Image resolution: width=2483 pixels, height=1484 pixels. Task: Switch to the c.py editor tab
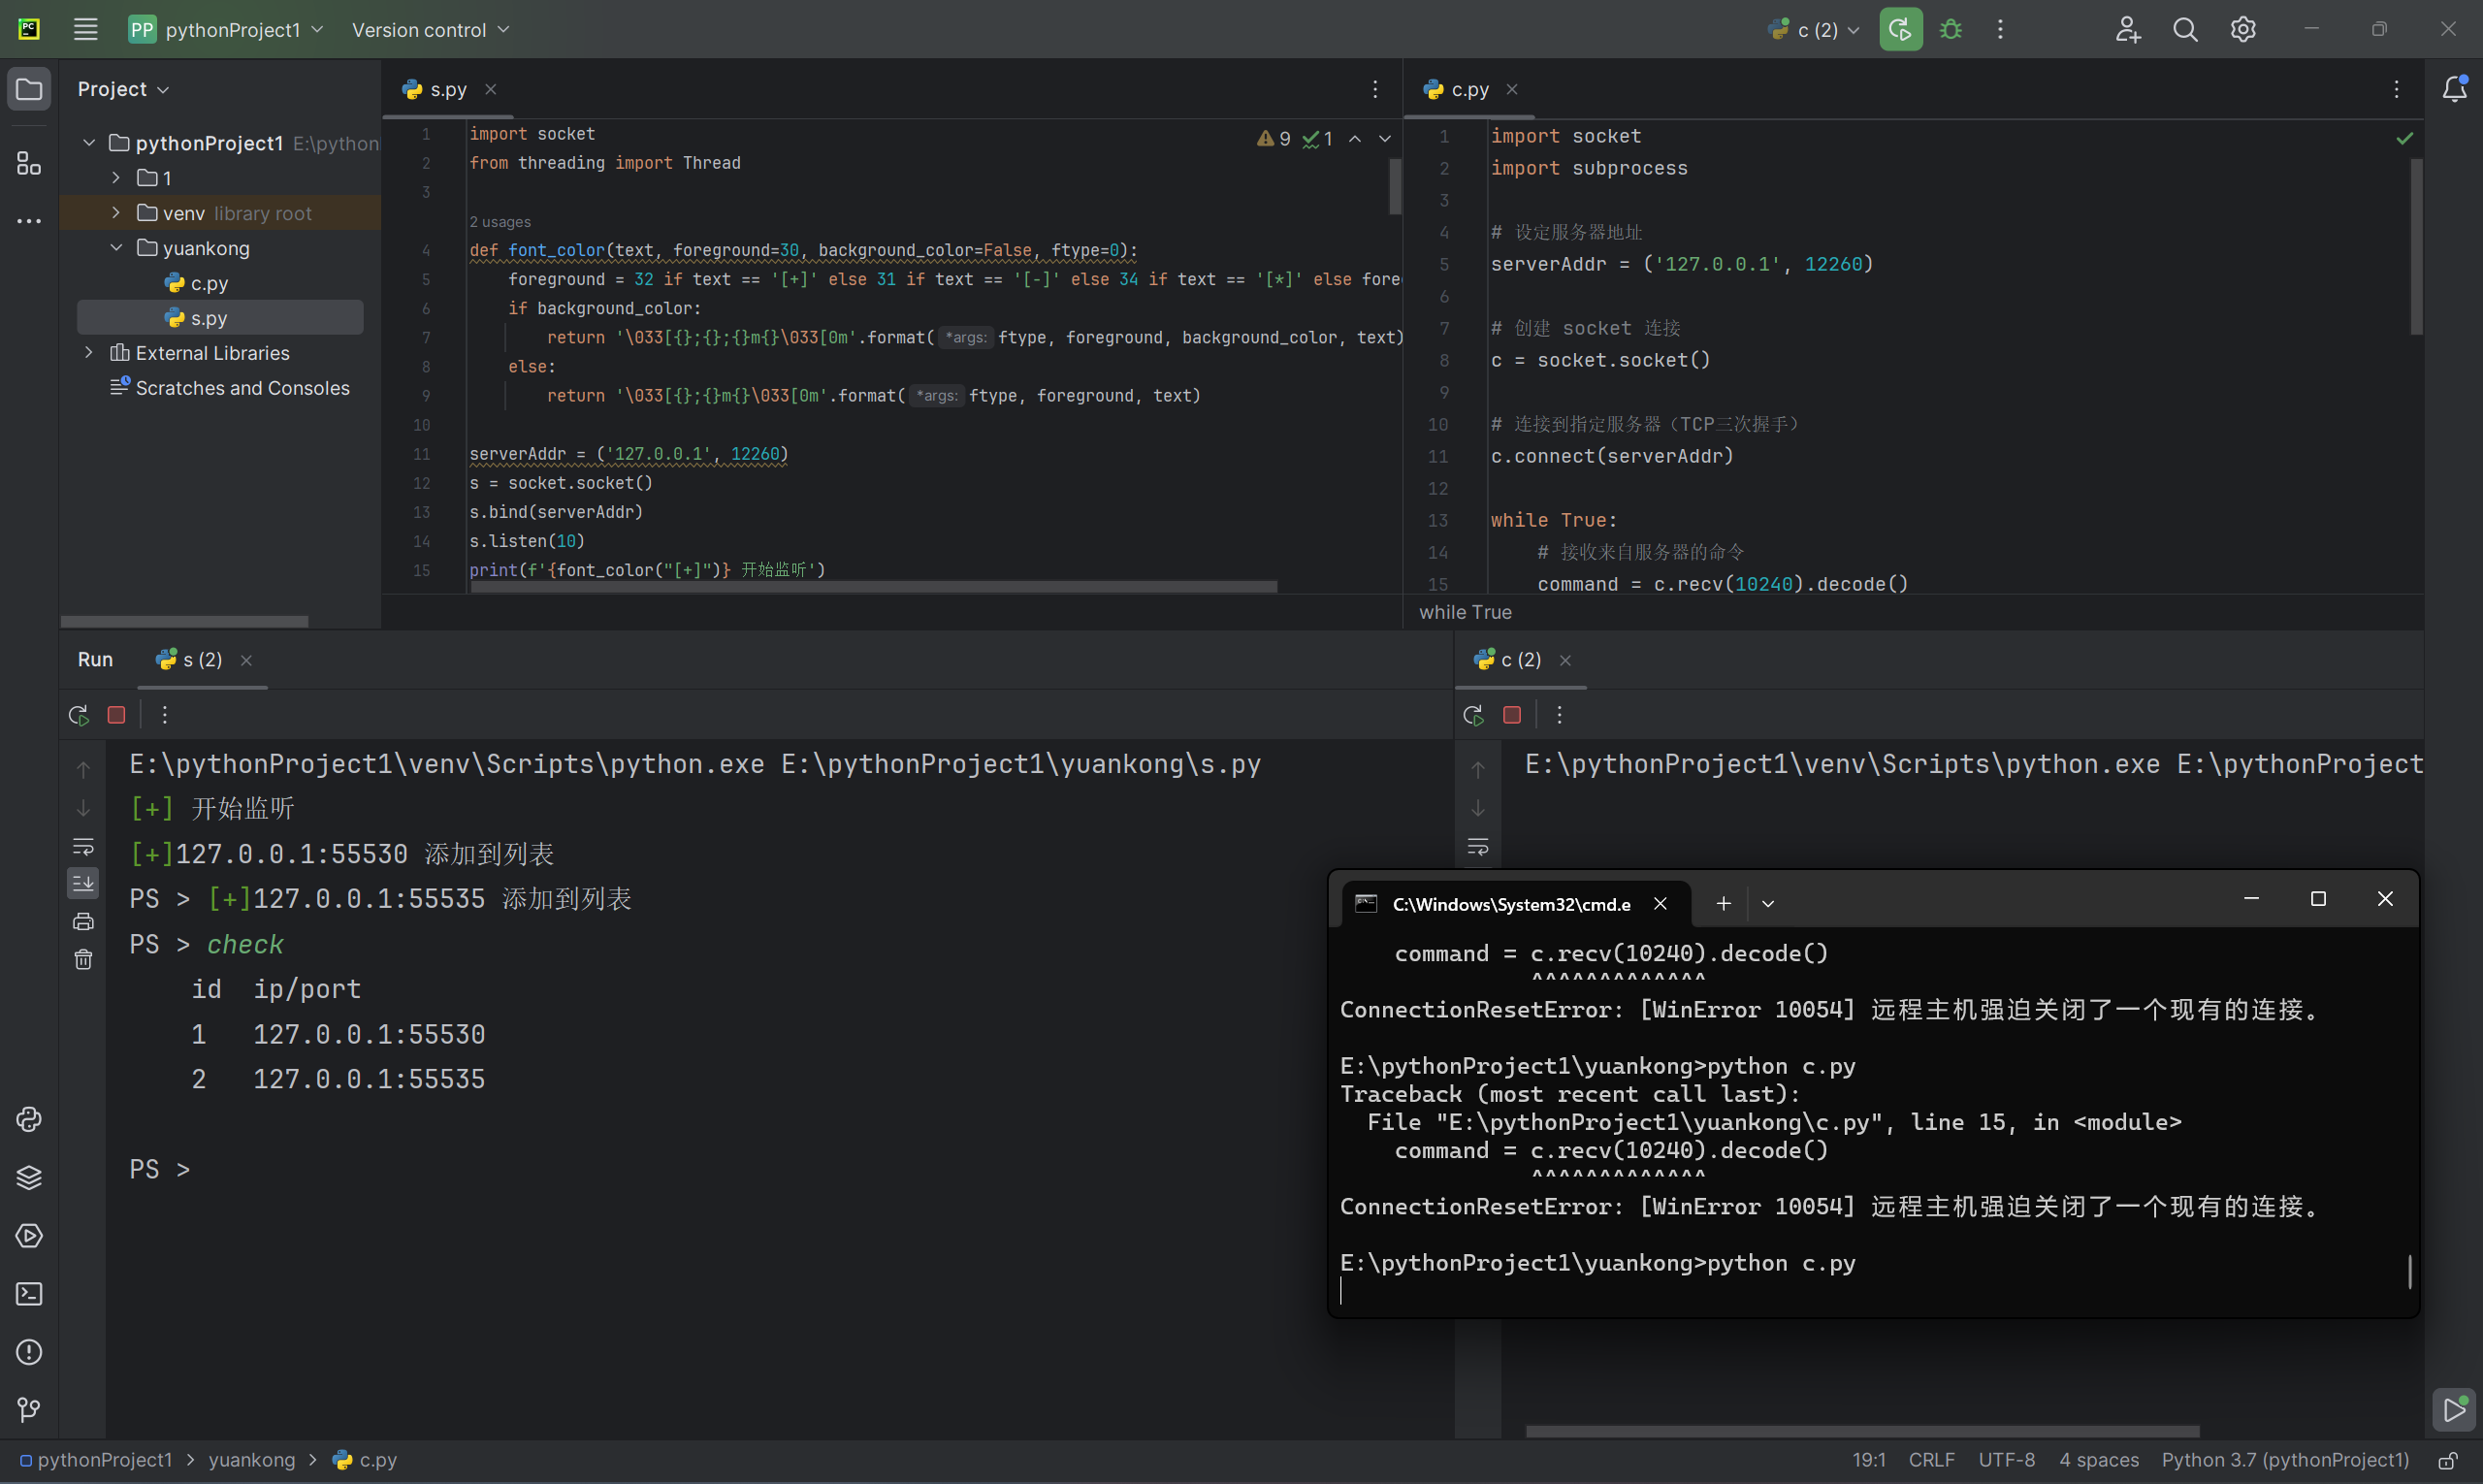click(x=1470, y=89)
